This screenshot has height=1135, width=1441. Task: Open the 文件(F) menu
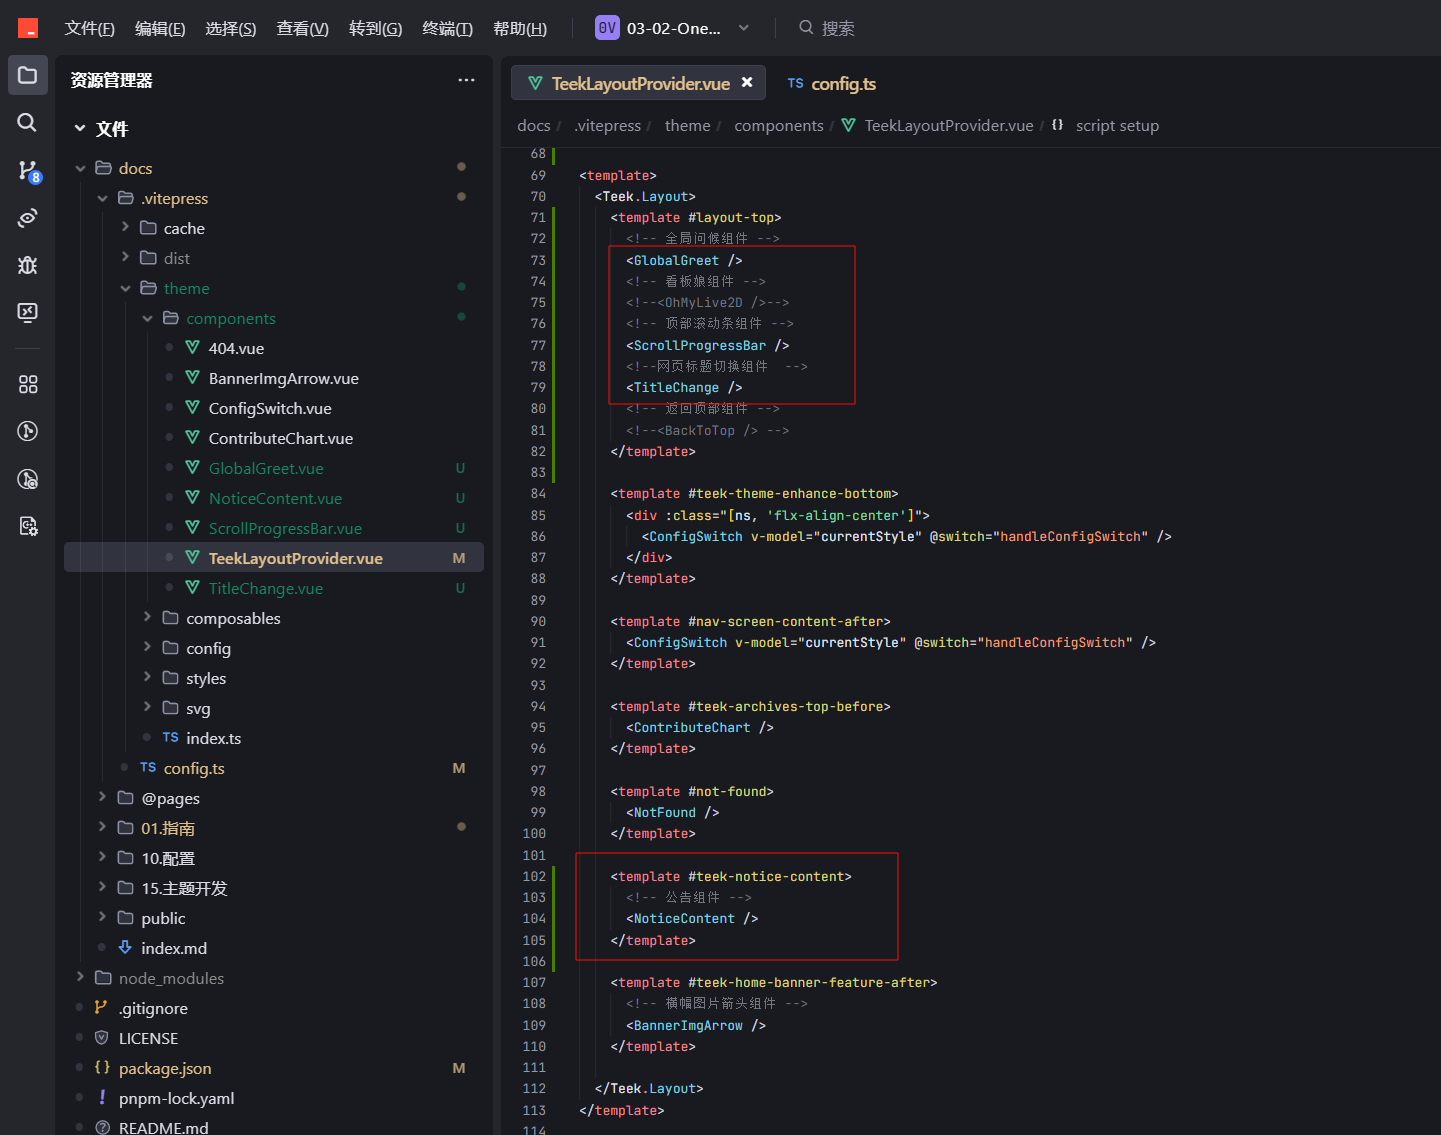point(90,28)
